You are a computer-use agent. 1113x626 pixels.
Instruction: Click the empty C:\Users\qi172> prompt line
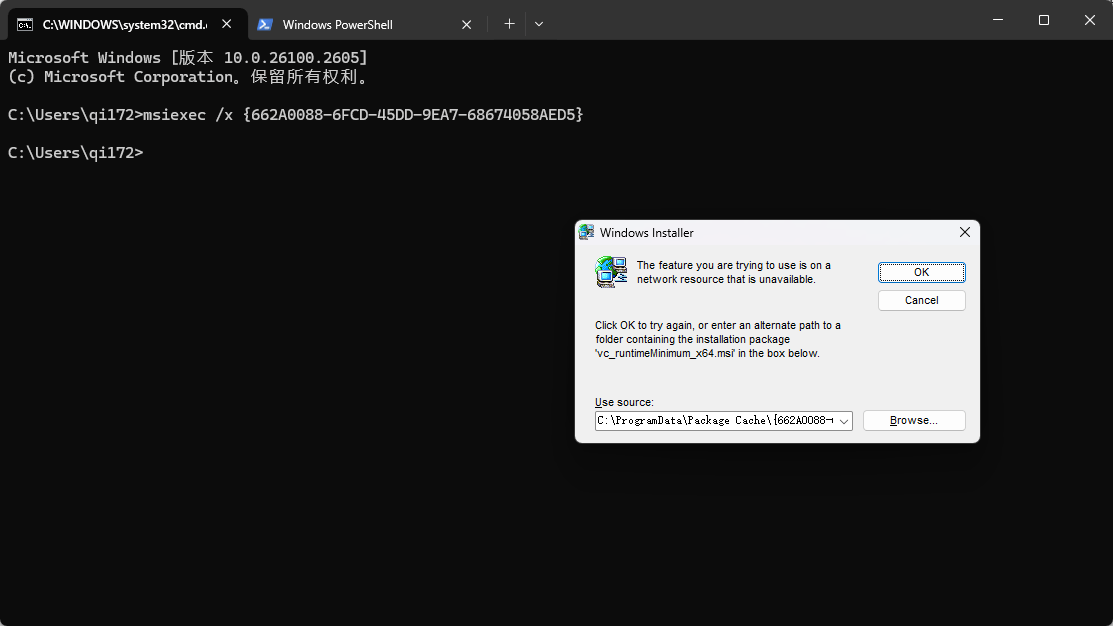pyautogui.click(x=75, y=153)
